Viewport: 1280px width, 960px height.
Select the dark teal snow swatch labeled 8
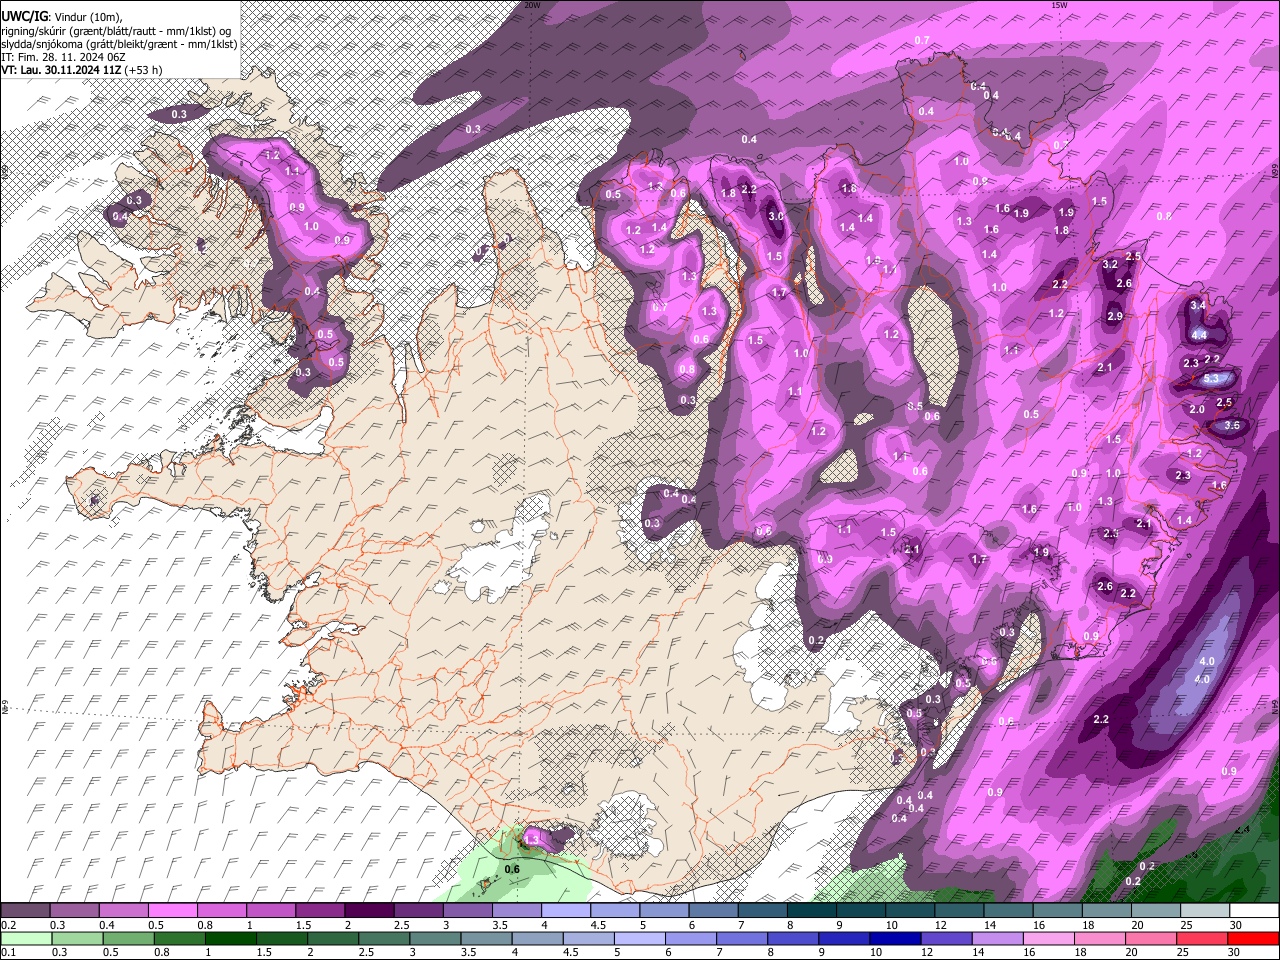(x=810, y=910)
